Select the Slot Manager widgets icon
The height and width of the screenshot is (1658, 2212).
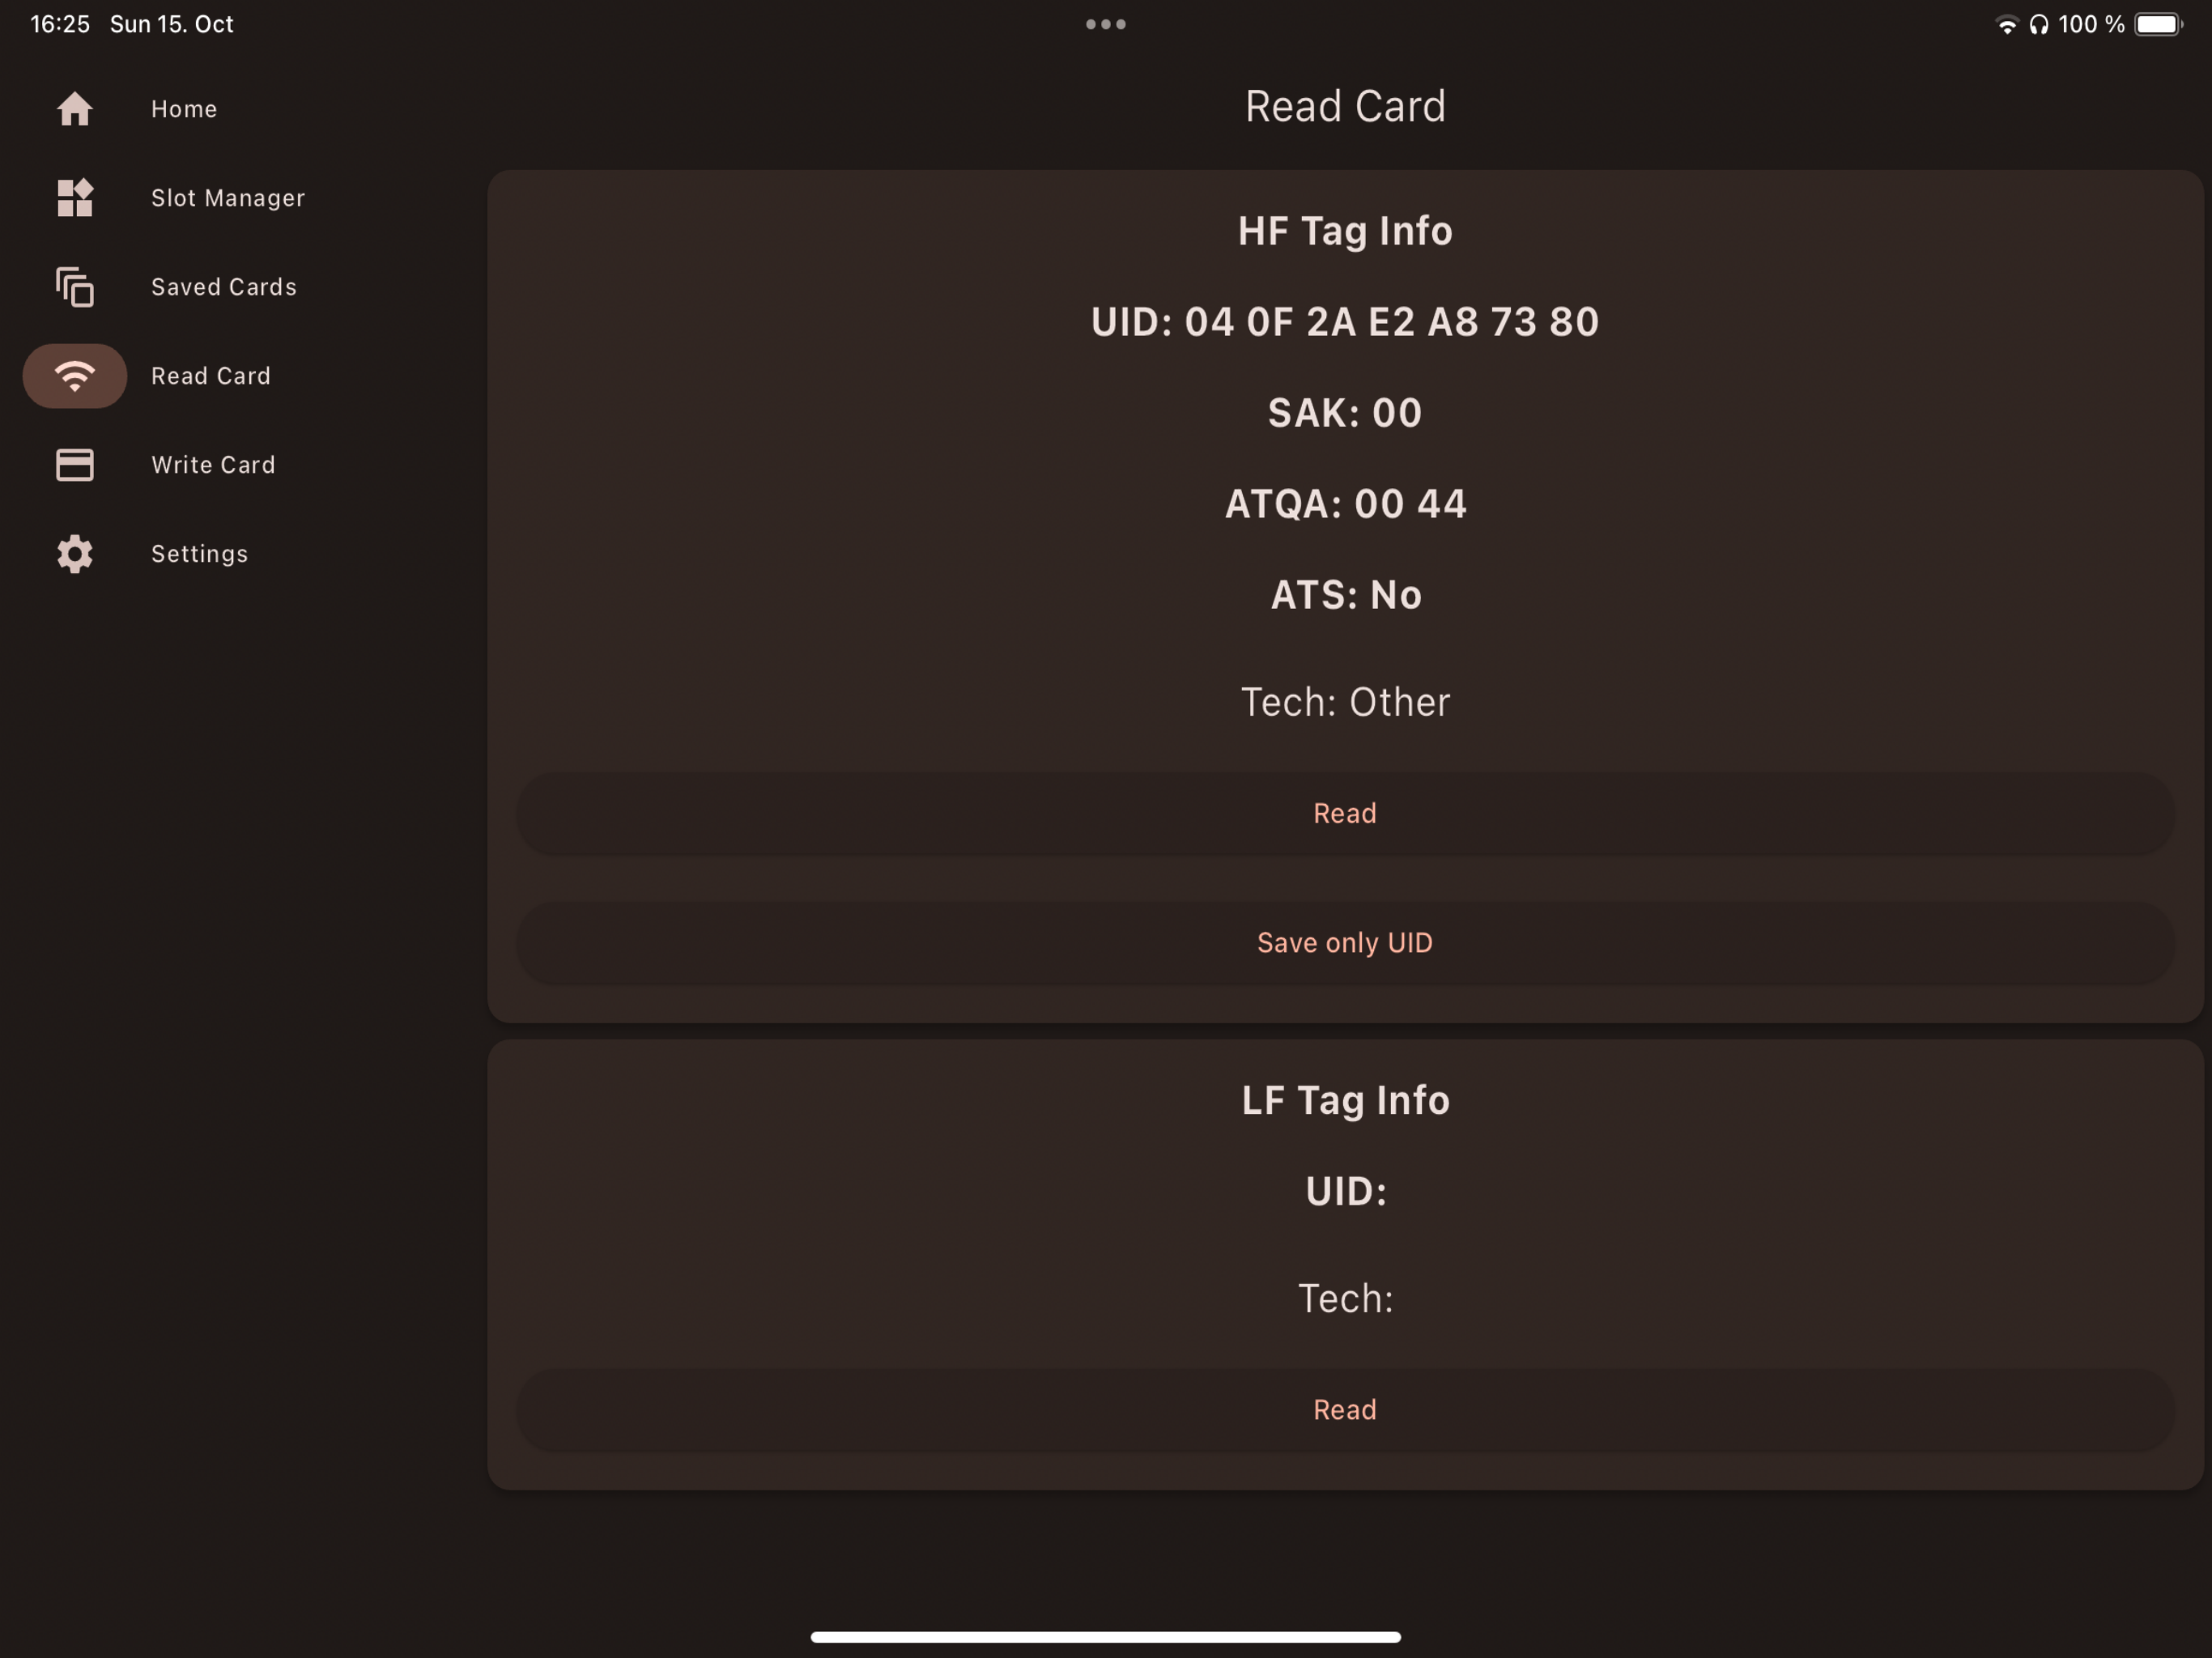point(75,198)
